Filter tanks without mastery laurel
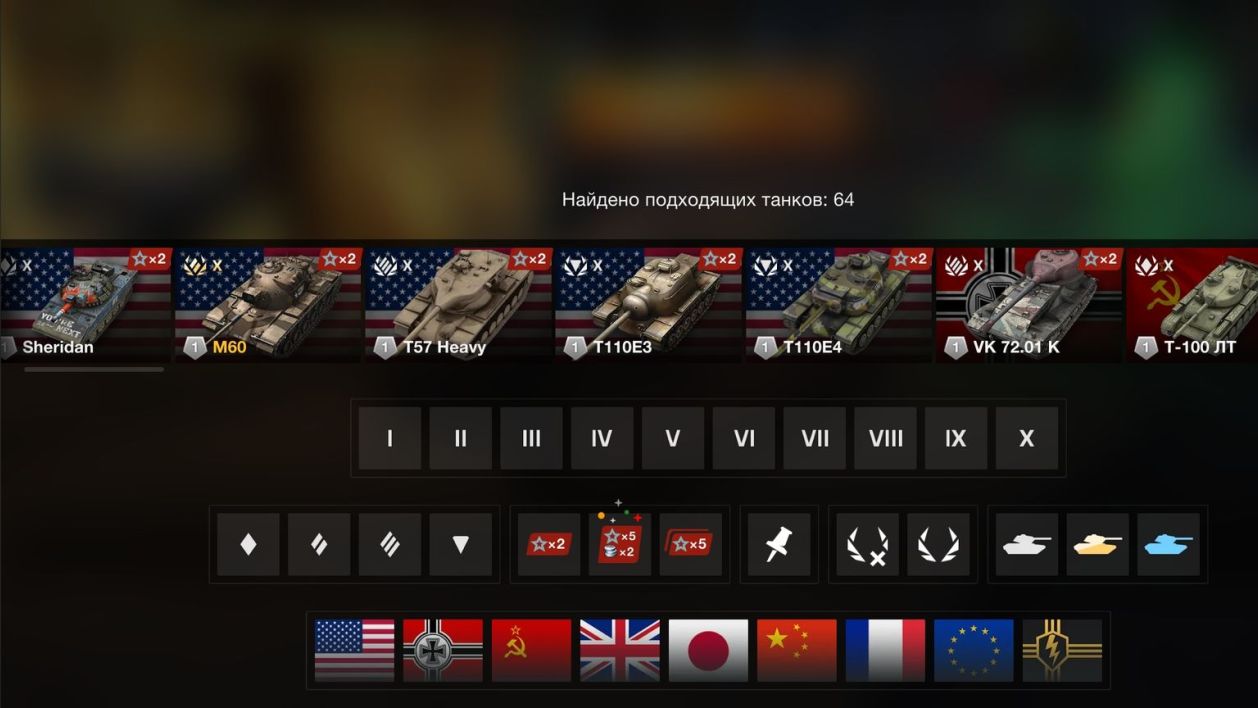The image size is (1258, 708). click(867, 544)
